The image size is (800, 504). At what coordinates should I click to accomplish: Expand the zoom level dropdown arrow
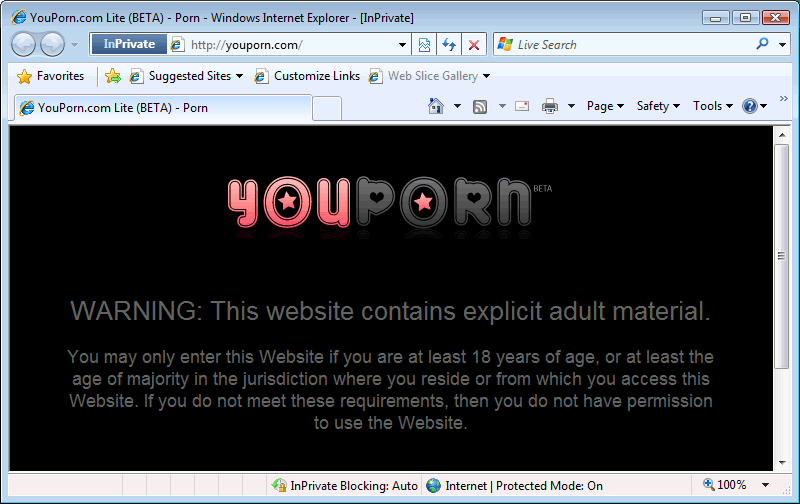click(x=765, y=485)
